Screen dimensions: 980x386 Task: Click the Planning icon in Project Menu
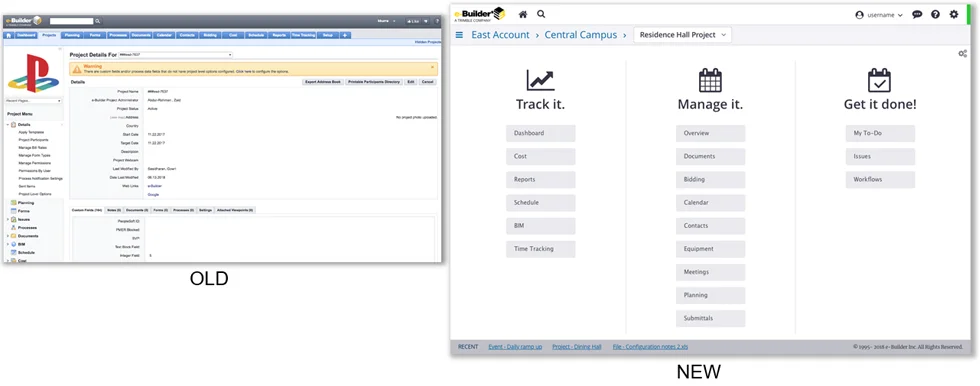tap(14, 203)
